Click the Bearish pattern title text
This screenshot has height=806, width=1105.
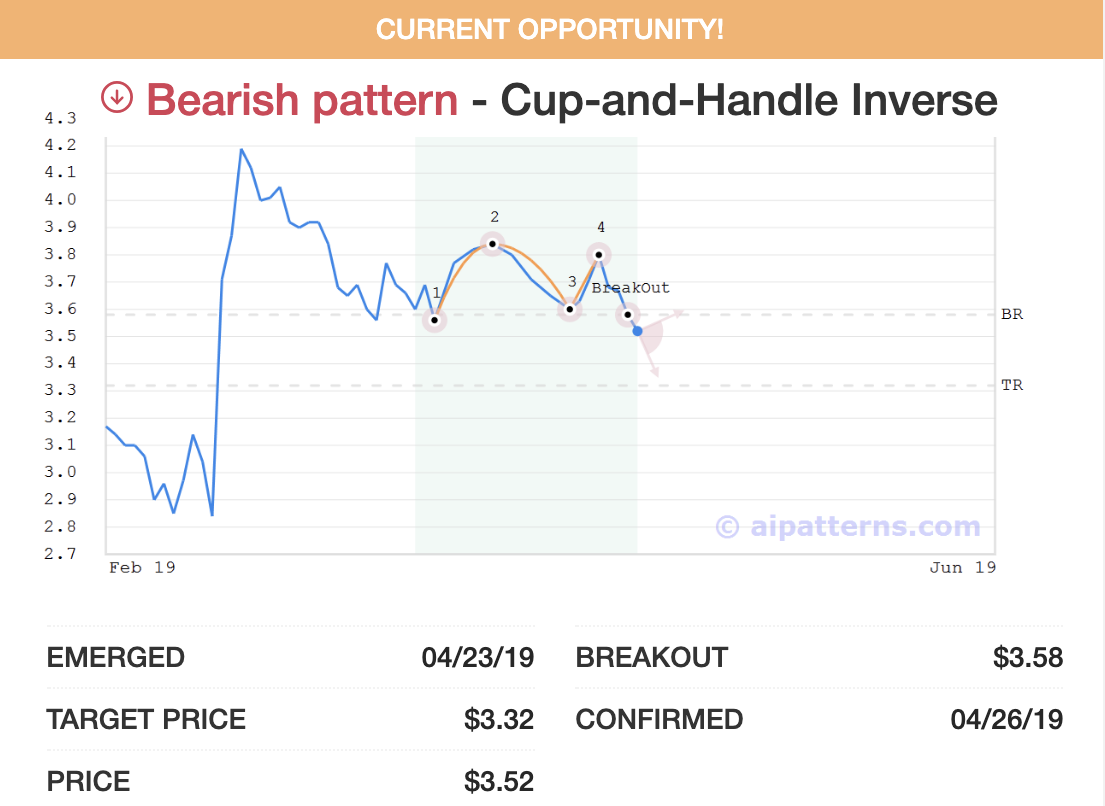302,100
